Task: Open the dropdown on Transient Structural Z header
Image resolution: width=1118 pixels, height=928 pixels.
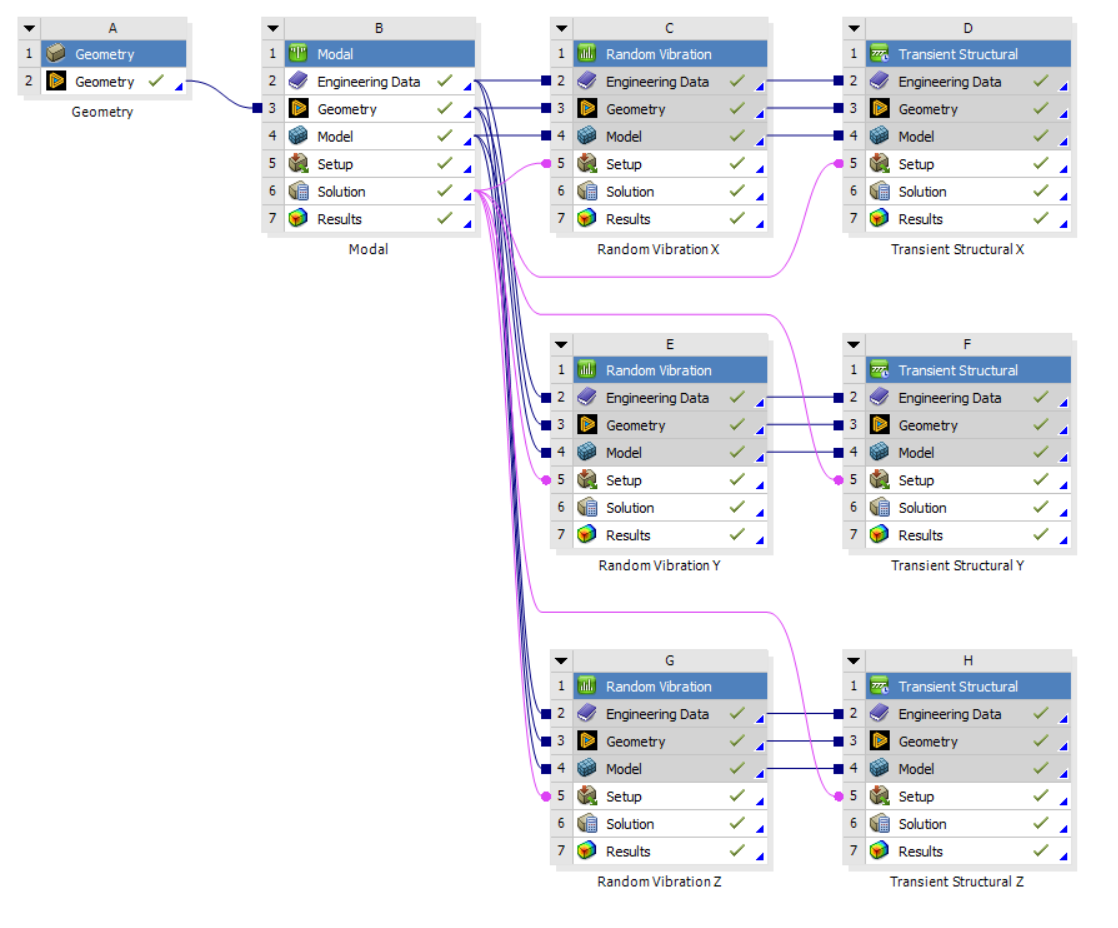Action: tap(852, 660)
